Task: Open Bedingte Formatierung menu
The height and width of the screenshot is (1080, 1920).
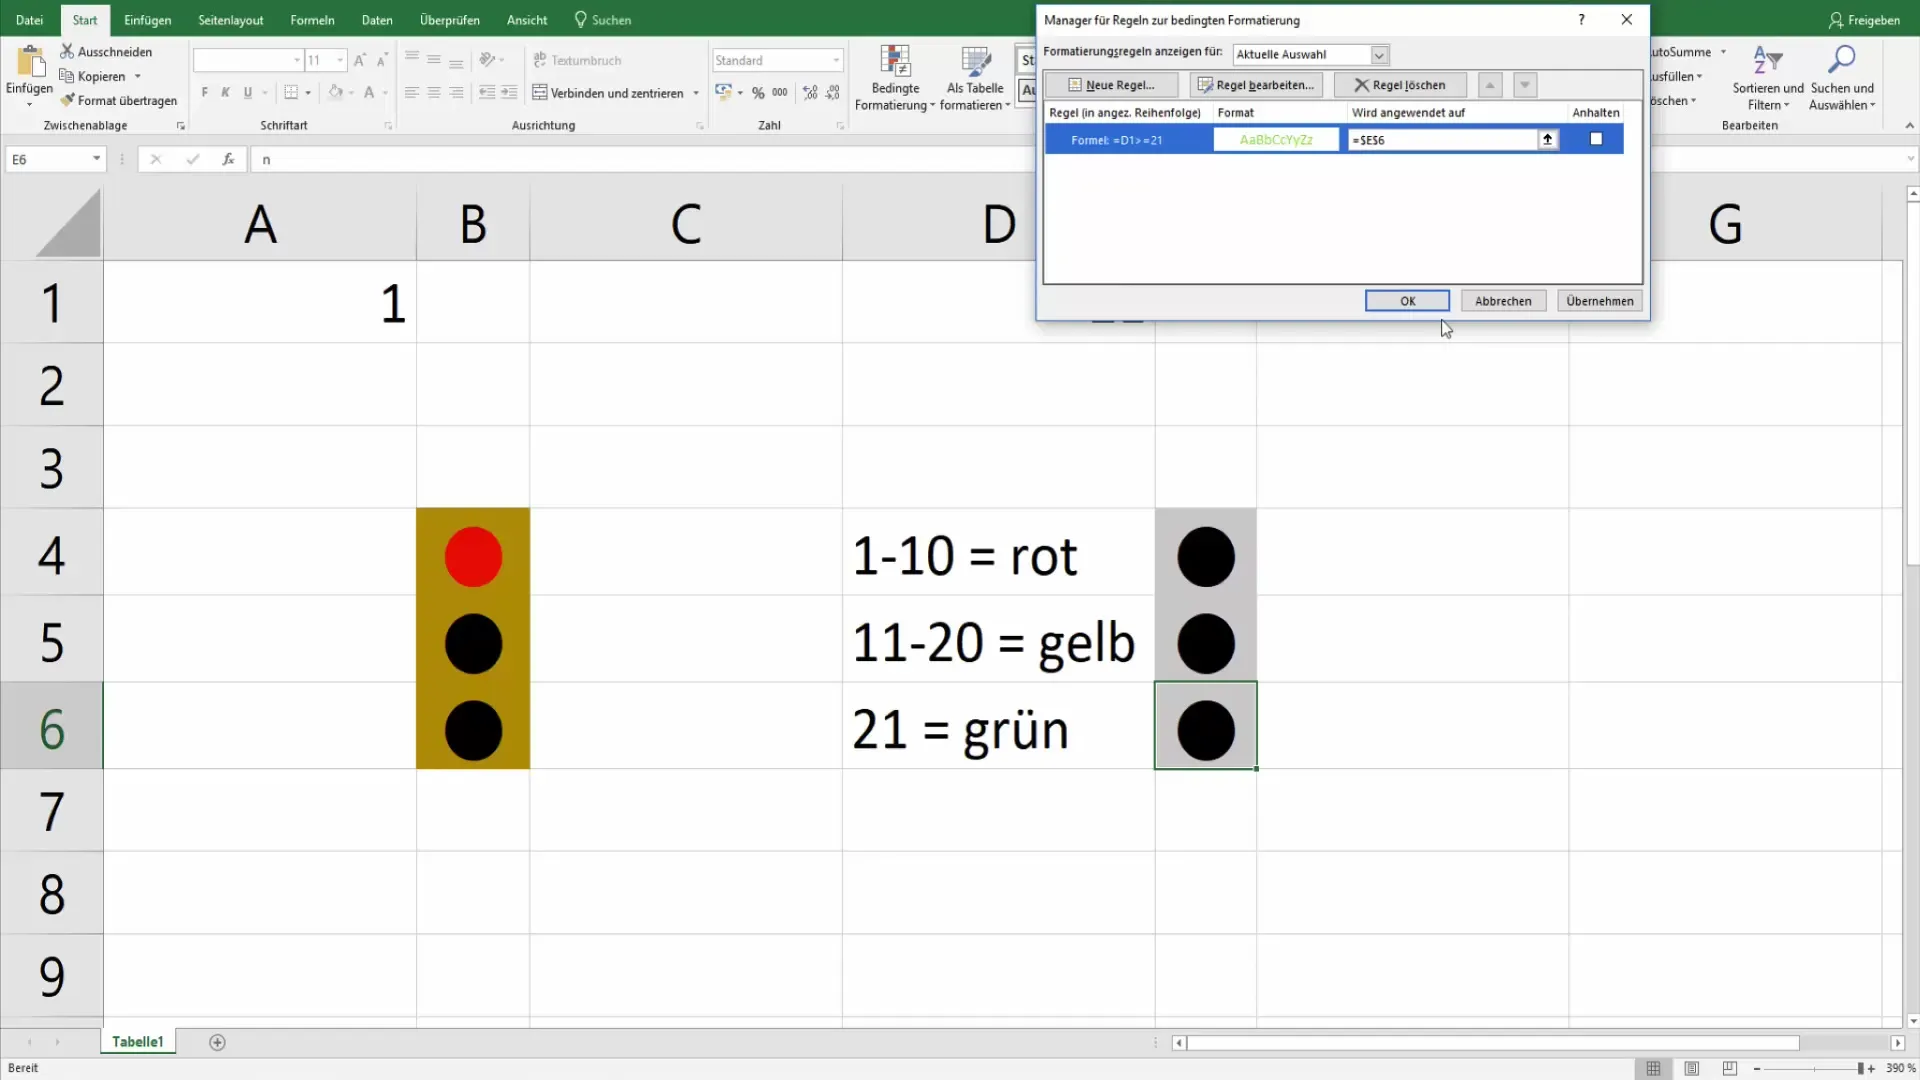Action: click(895, 78)
